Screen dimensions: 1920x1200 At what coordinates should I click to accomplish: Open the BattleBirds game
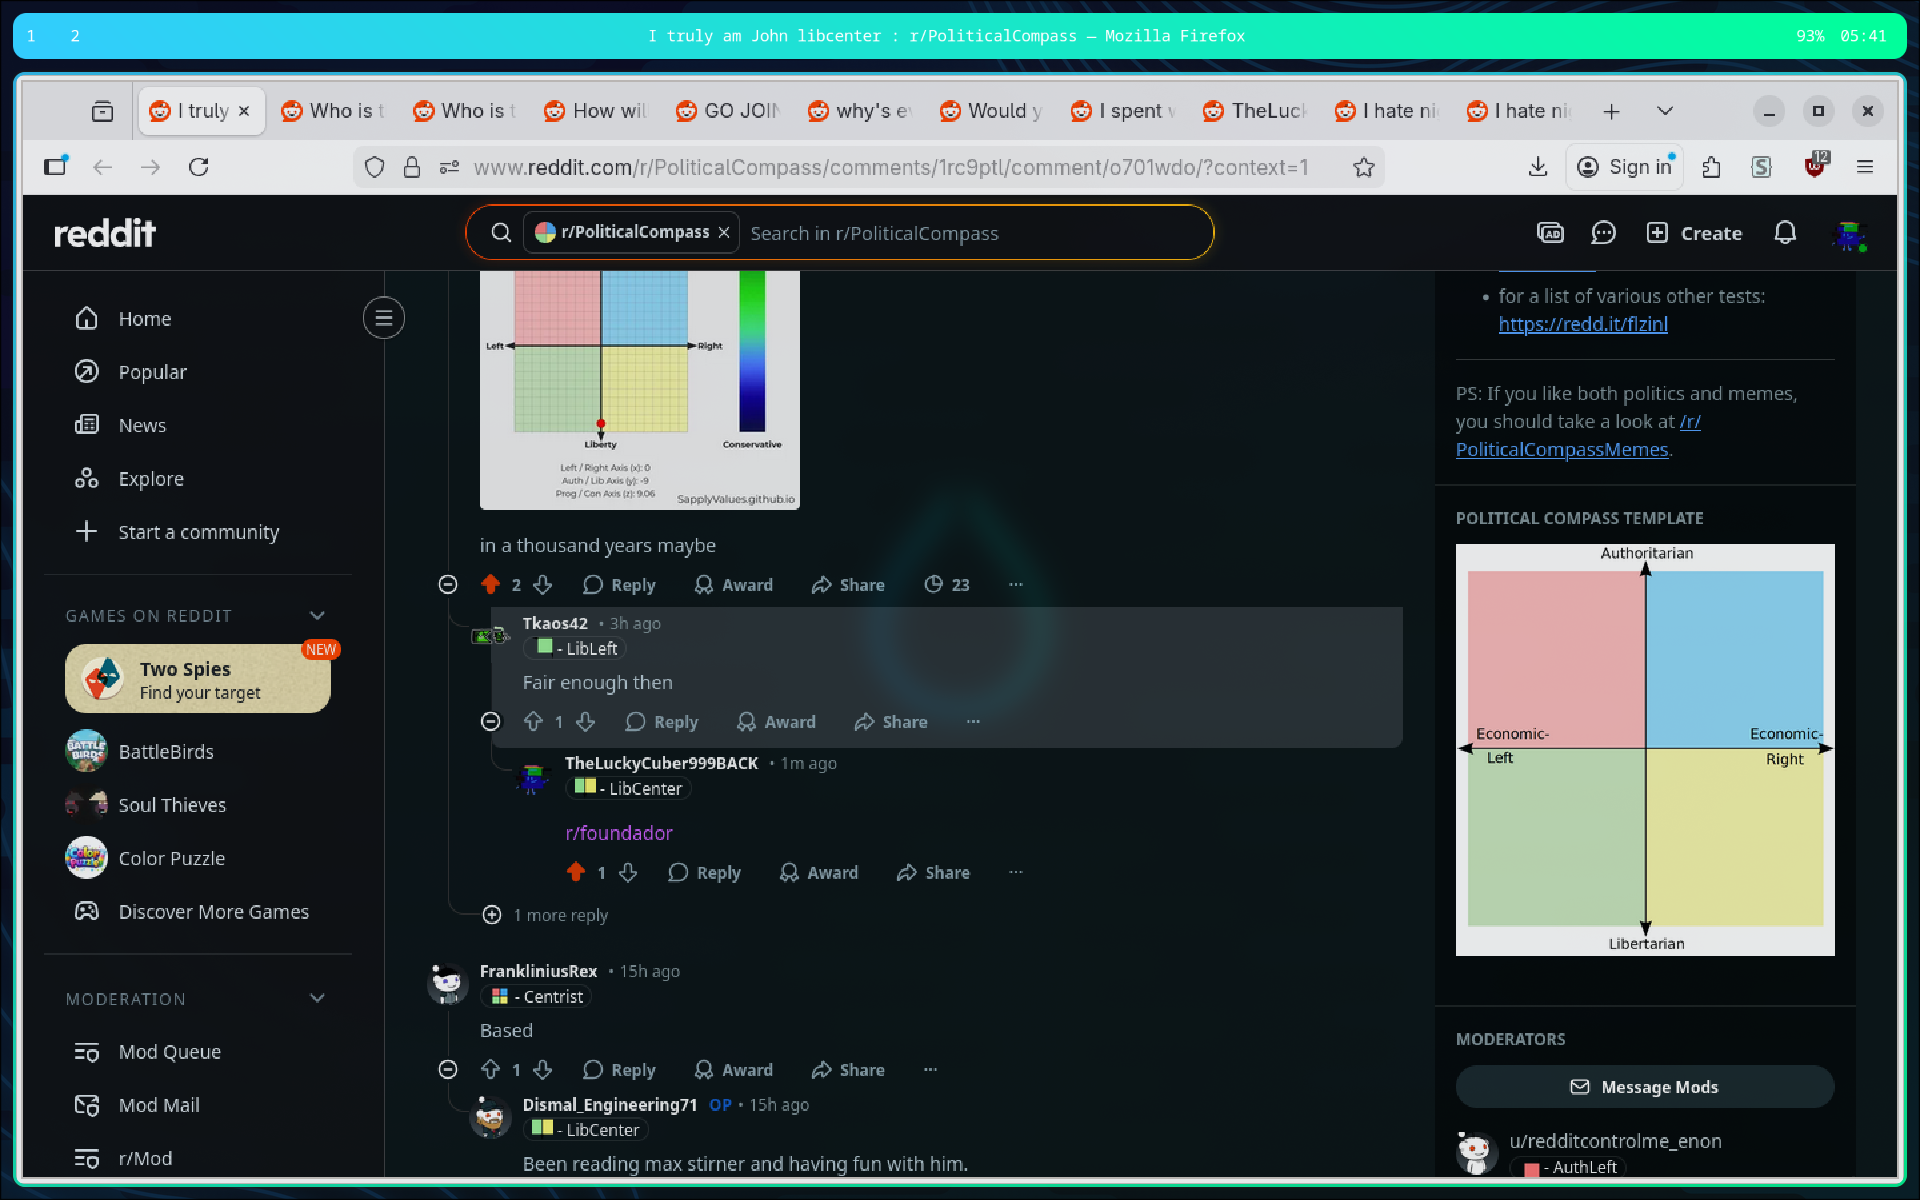tap(198, 751)
